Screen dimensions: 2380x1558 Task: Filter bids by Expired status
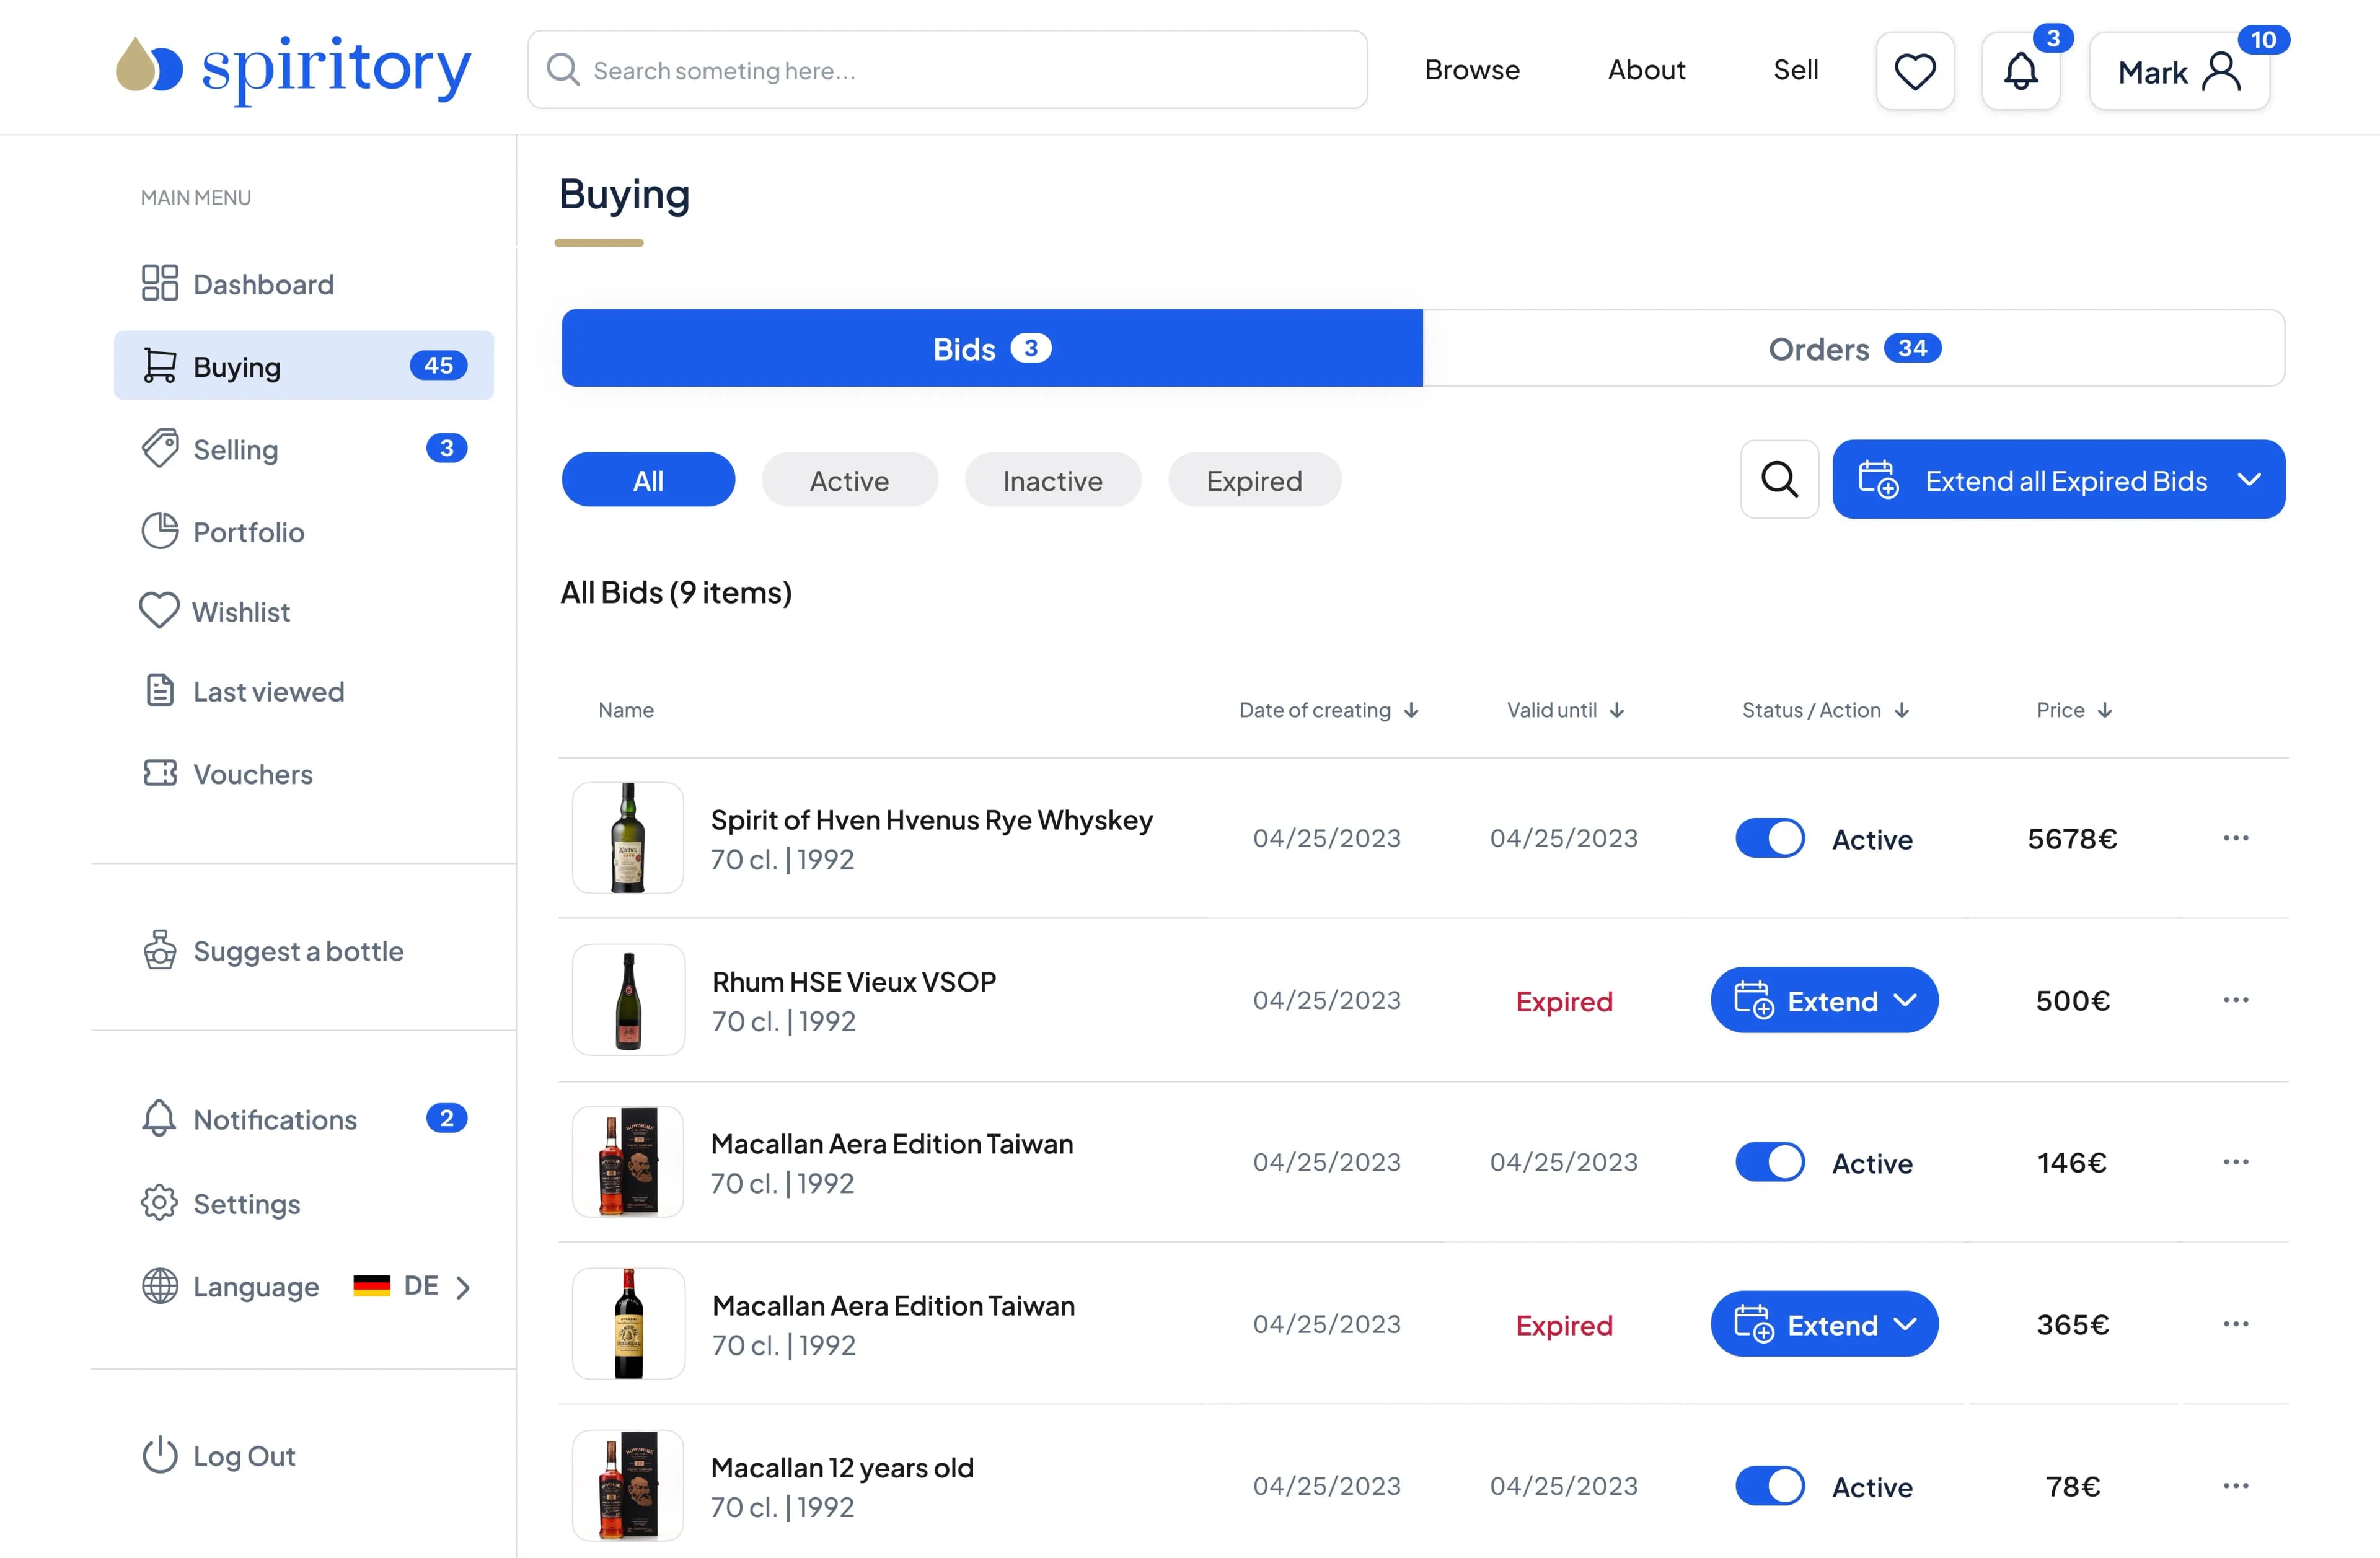[x=1254, y=480]
